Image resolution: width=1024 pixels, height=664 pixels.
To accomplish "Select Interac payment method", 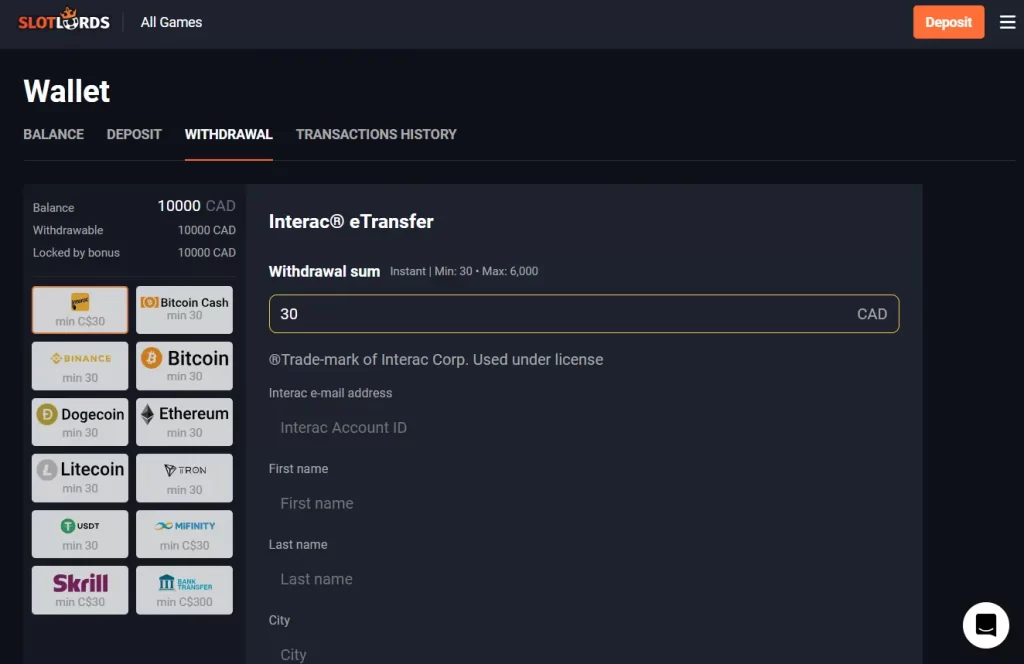I will click(80, 309).
